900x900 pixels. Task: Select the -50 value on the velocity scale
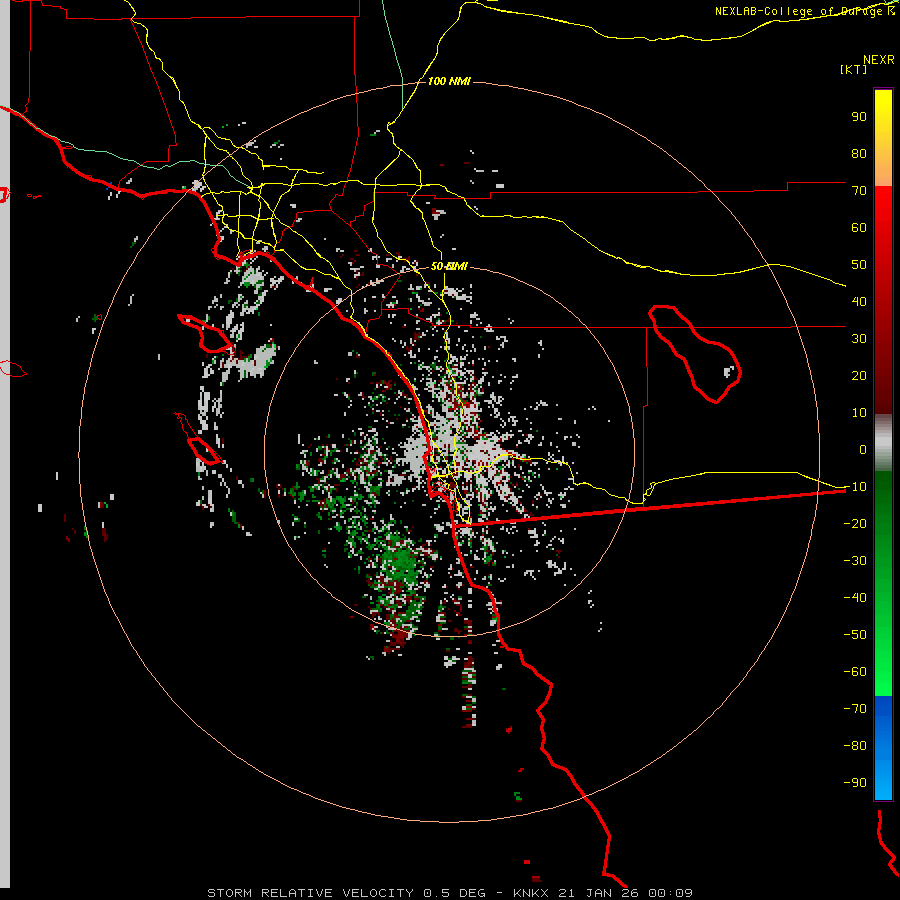click(x=855, y=635)
